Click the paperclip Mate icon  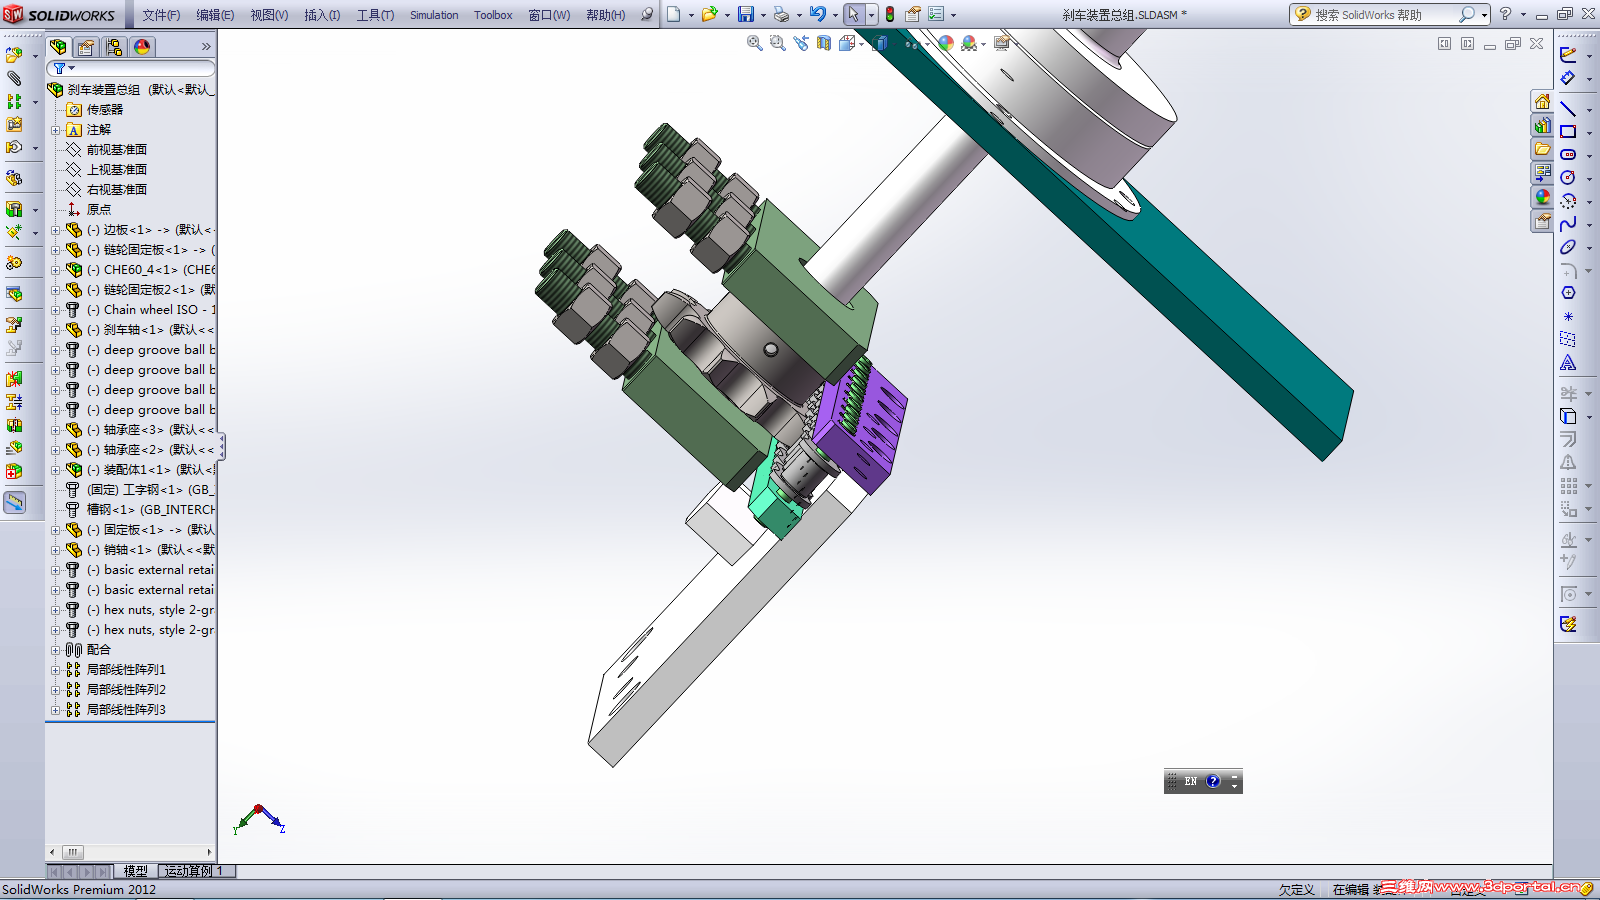pyautogui.click(x=14, y=78)
